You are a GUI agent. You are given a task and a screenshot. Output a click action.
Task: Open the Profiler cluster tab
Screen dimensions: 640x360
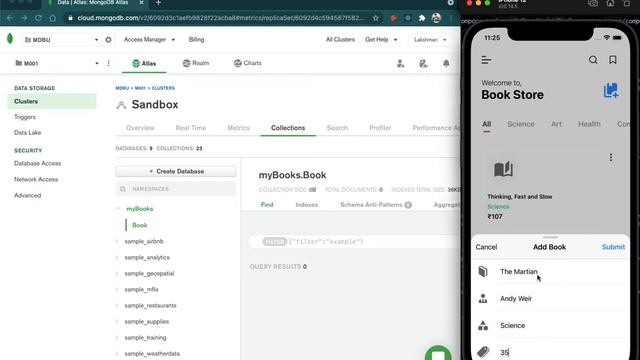coord(380,128)
